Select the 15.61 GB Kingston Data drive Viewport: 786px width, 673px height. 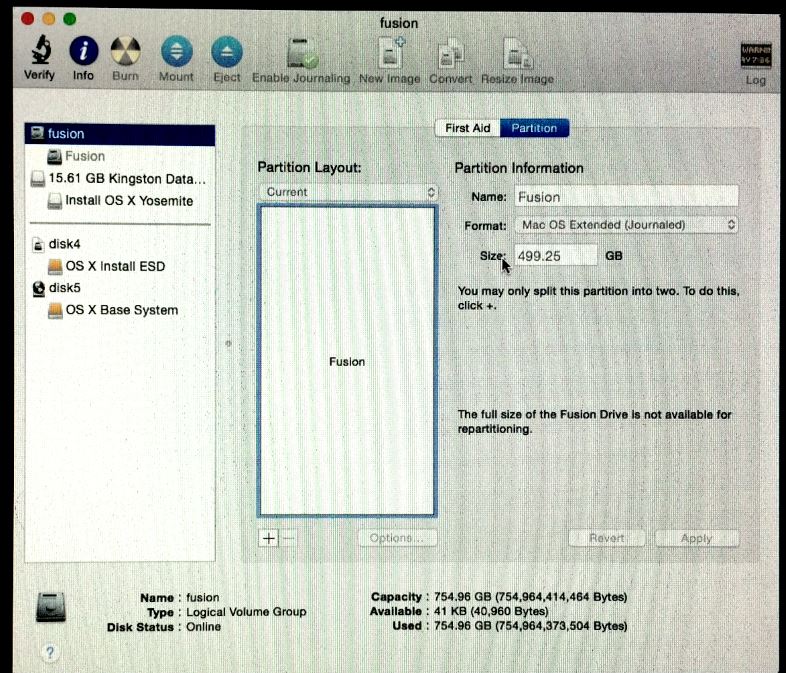click(x=120, y=179)
